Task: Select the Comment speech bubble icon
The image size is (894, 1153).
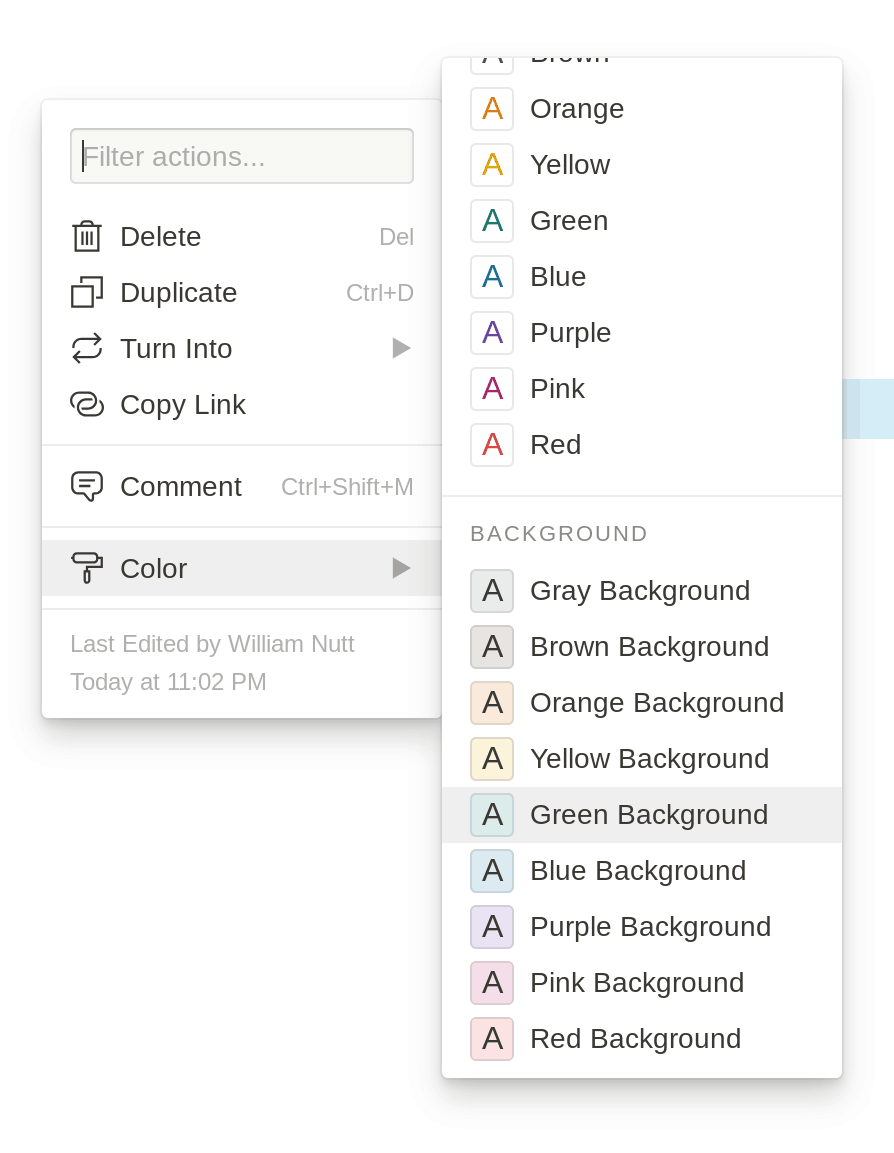Action: pyautogui.click(x=88, y=486)
